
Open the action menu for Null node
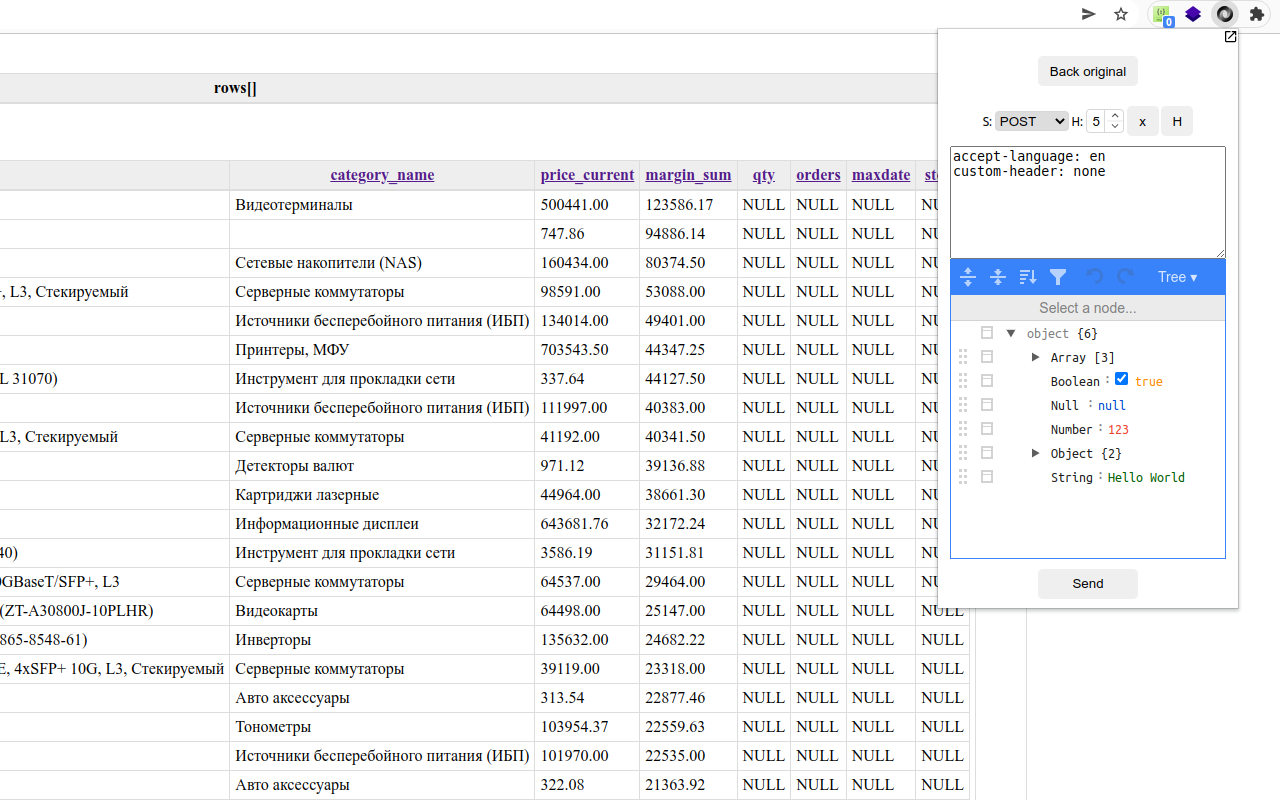[x=987, y=405]
